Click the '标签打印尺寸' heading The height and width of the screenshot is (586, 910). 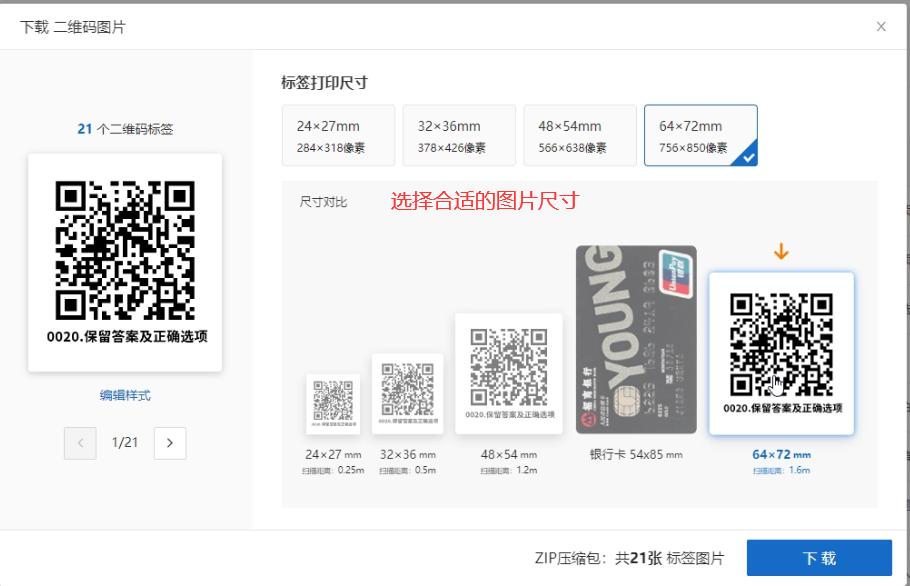[324, 82]
